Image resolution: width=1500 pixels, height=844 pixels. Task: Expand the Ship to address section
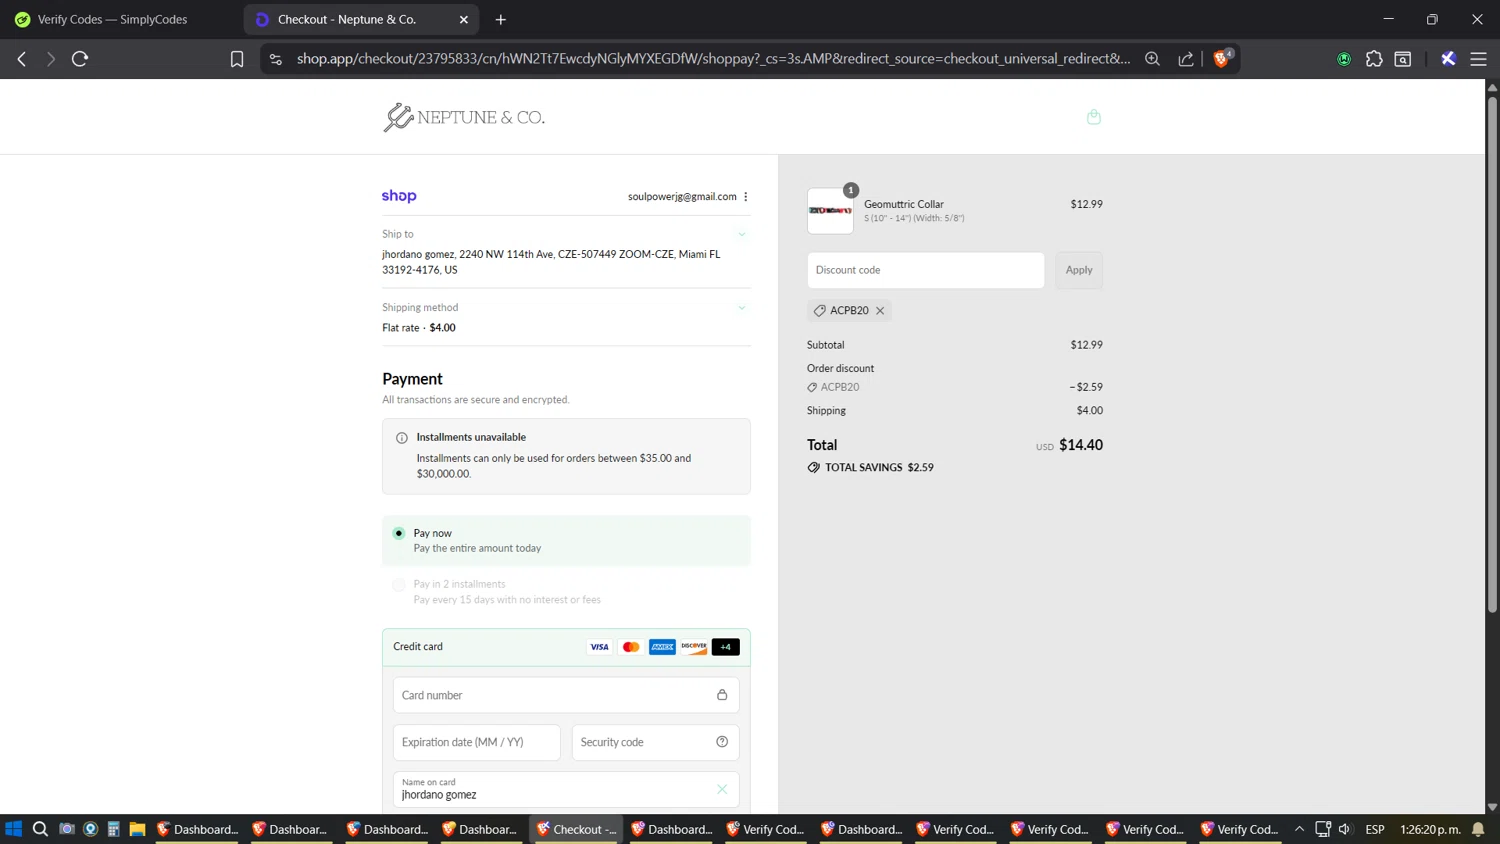point(742,235)
